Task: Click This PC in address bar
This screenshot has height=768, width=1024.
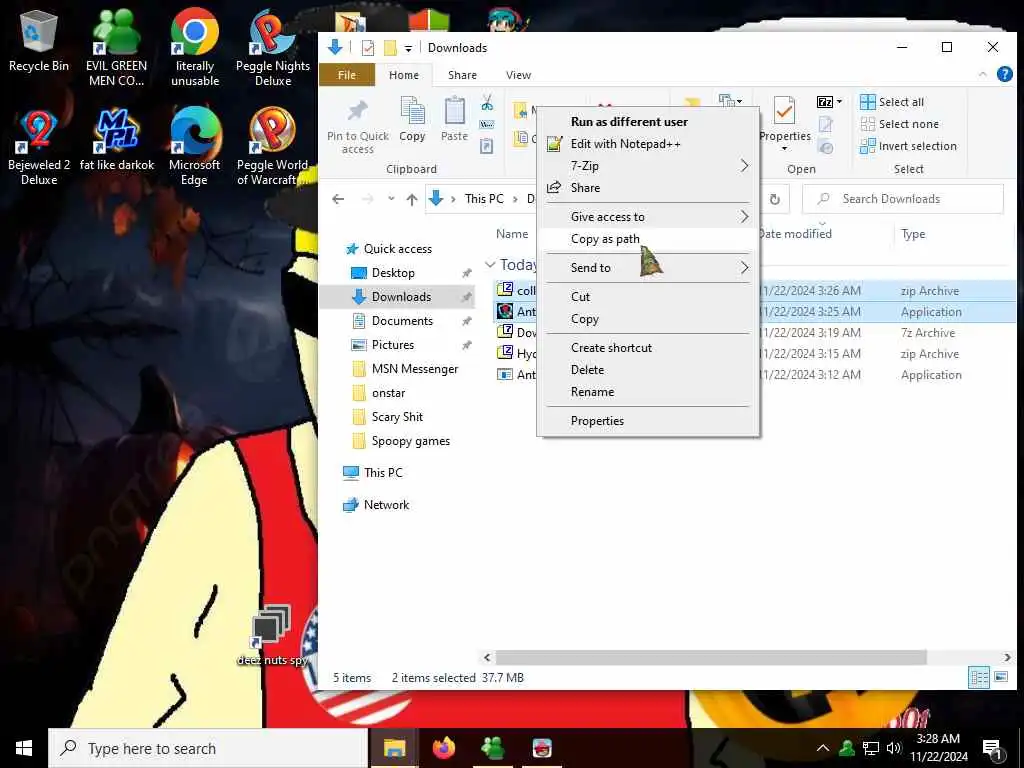Action: coord(484,199)
